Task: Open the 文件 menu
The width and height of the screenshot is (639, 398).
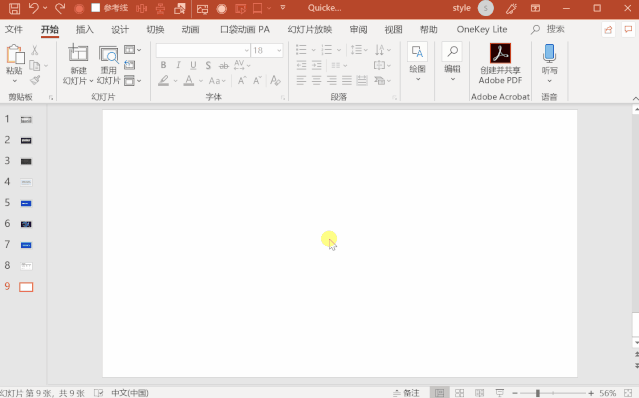Action: pos(14,29)
